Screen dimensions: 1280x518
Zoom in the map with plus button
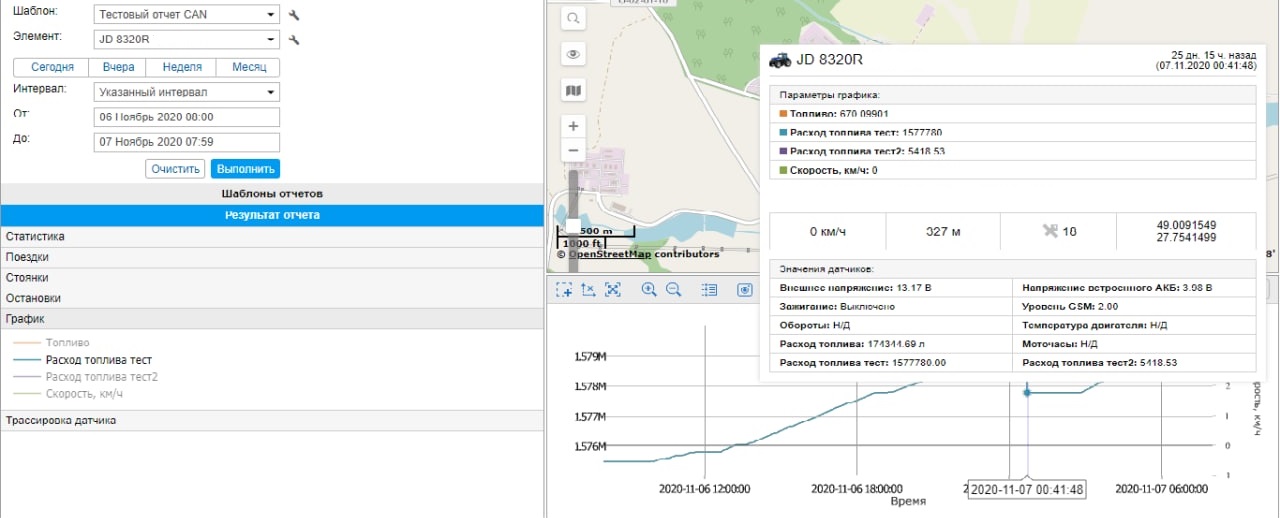point(573,127)
